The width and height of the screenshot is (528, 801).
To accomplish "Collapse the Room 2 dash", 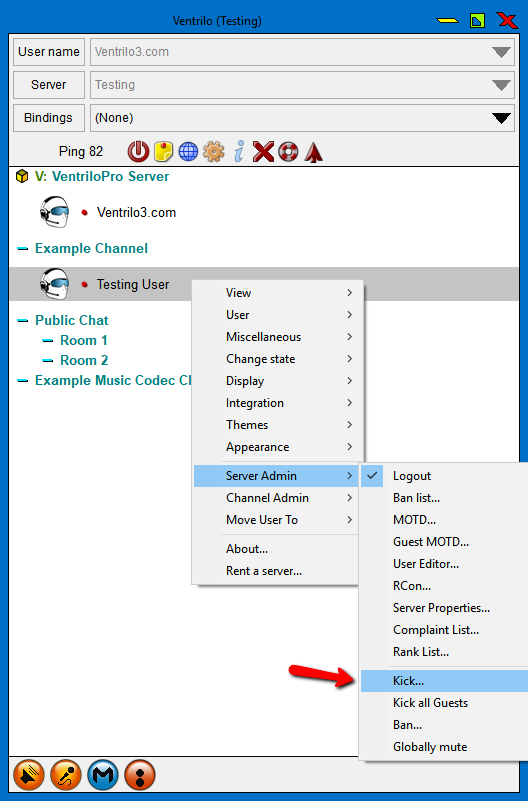I will [47, 361].
